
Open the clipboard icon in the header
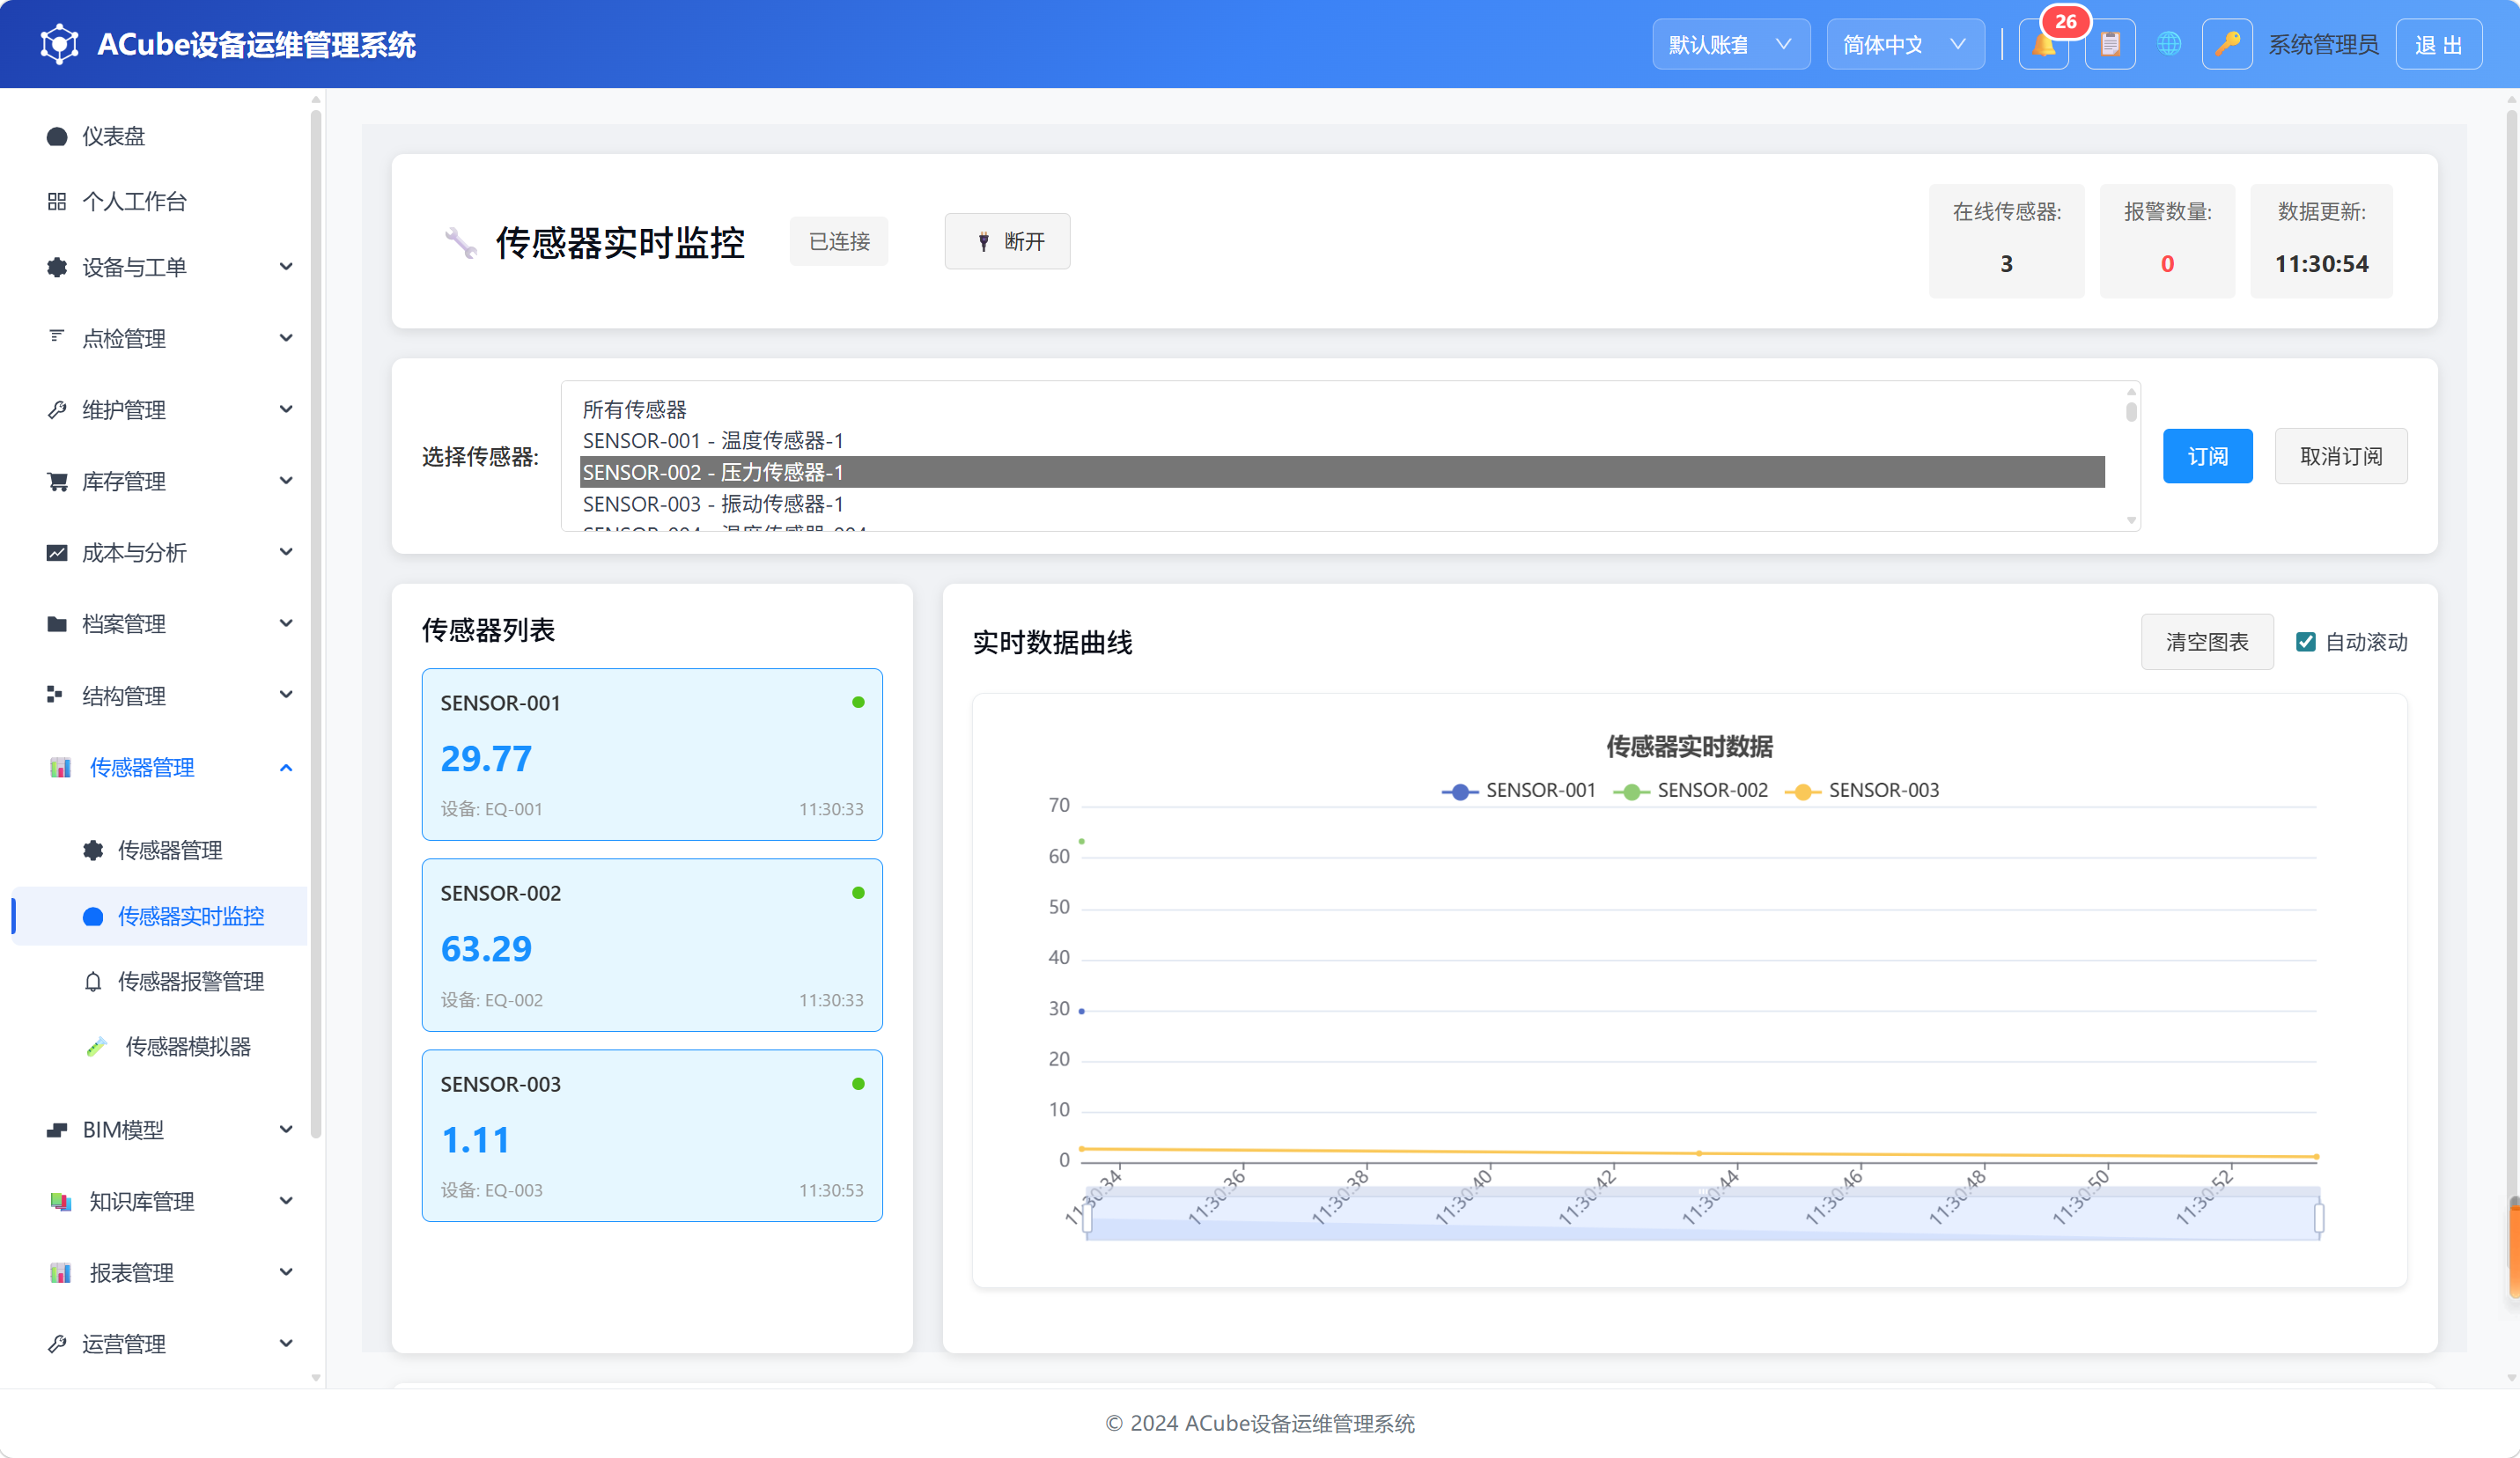[2110, 44]
